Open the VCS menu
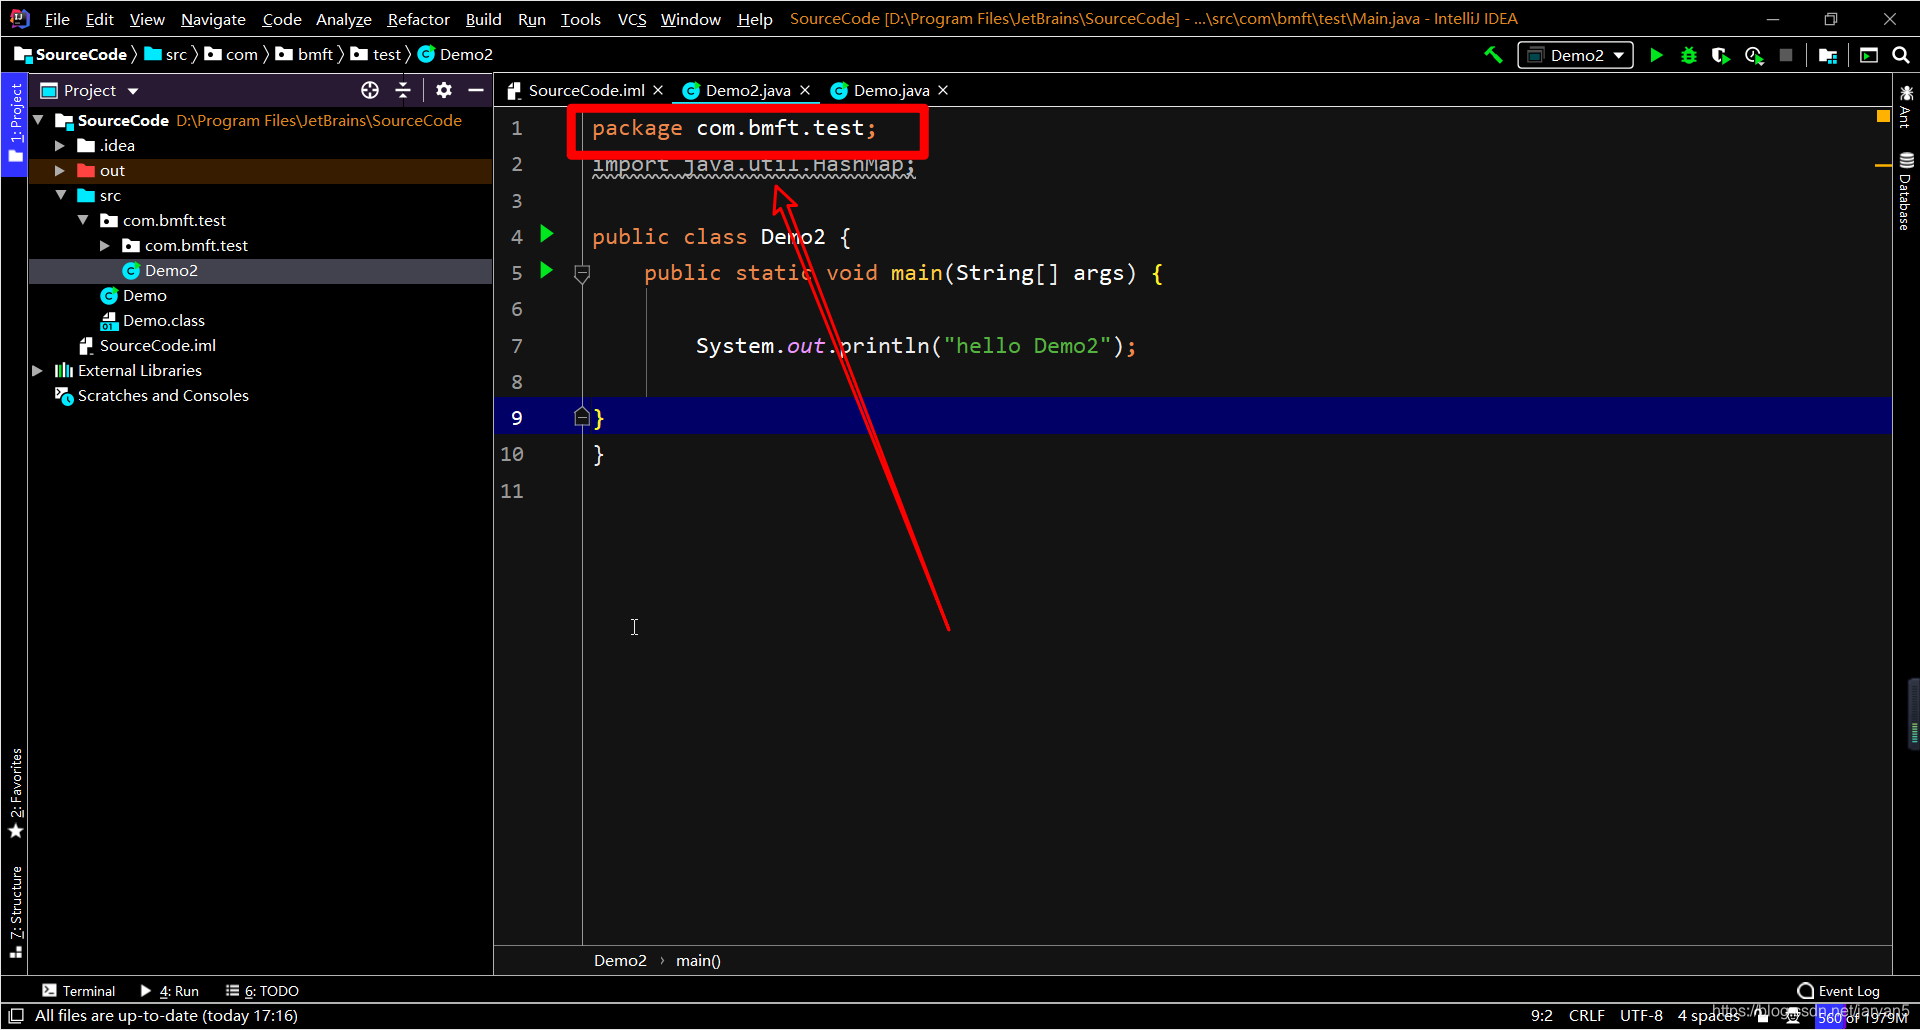The width and height of the screenshot is (1920, 1030). pyautogui.click(x=632, y=19)
